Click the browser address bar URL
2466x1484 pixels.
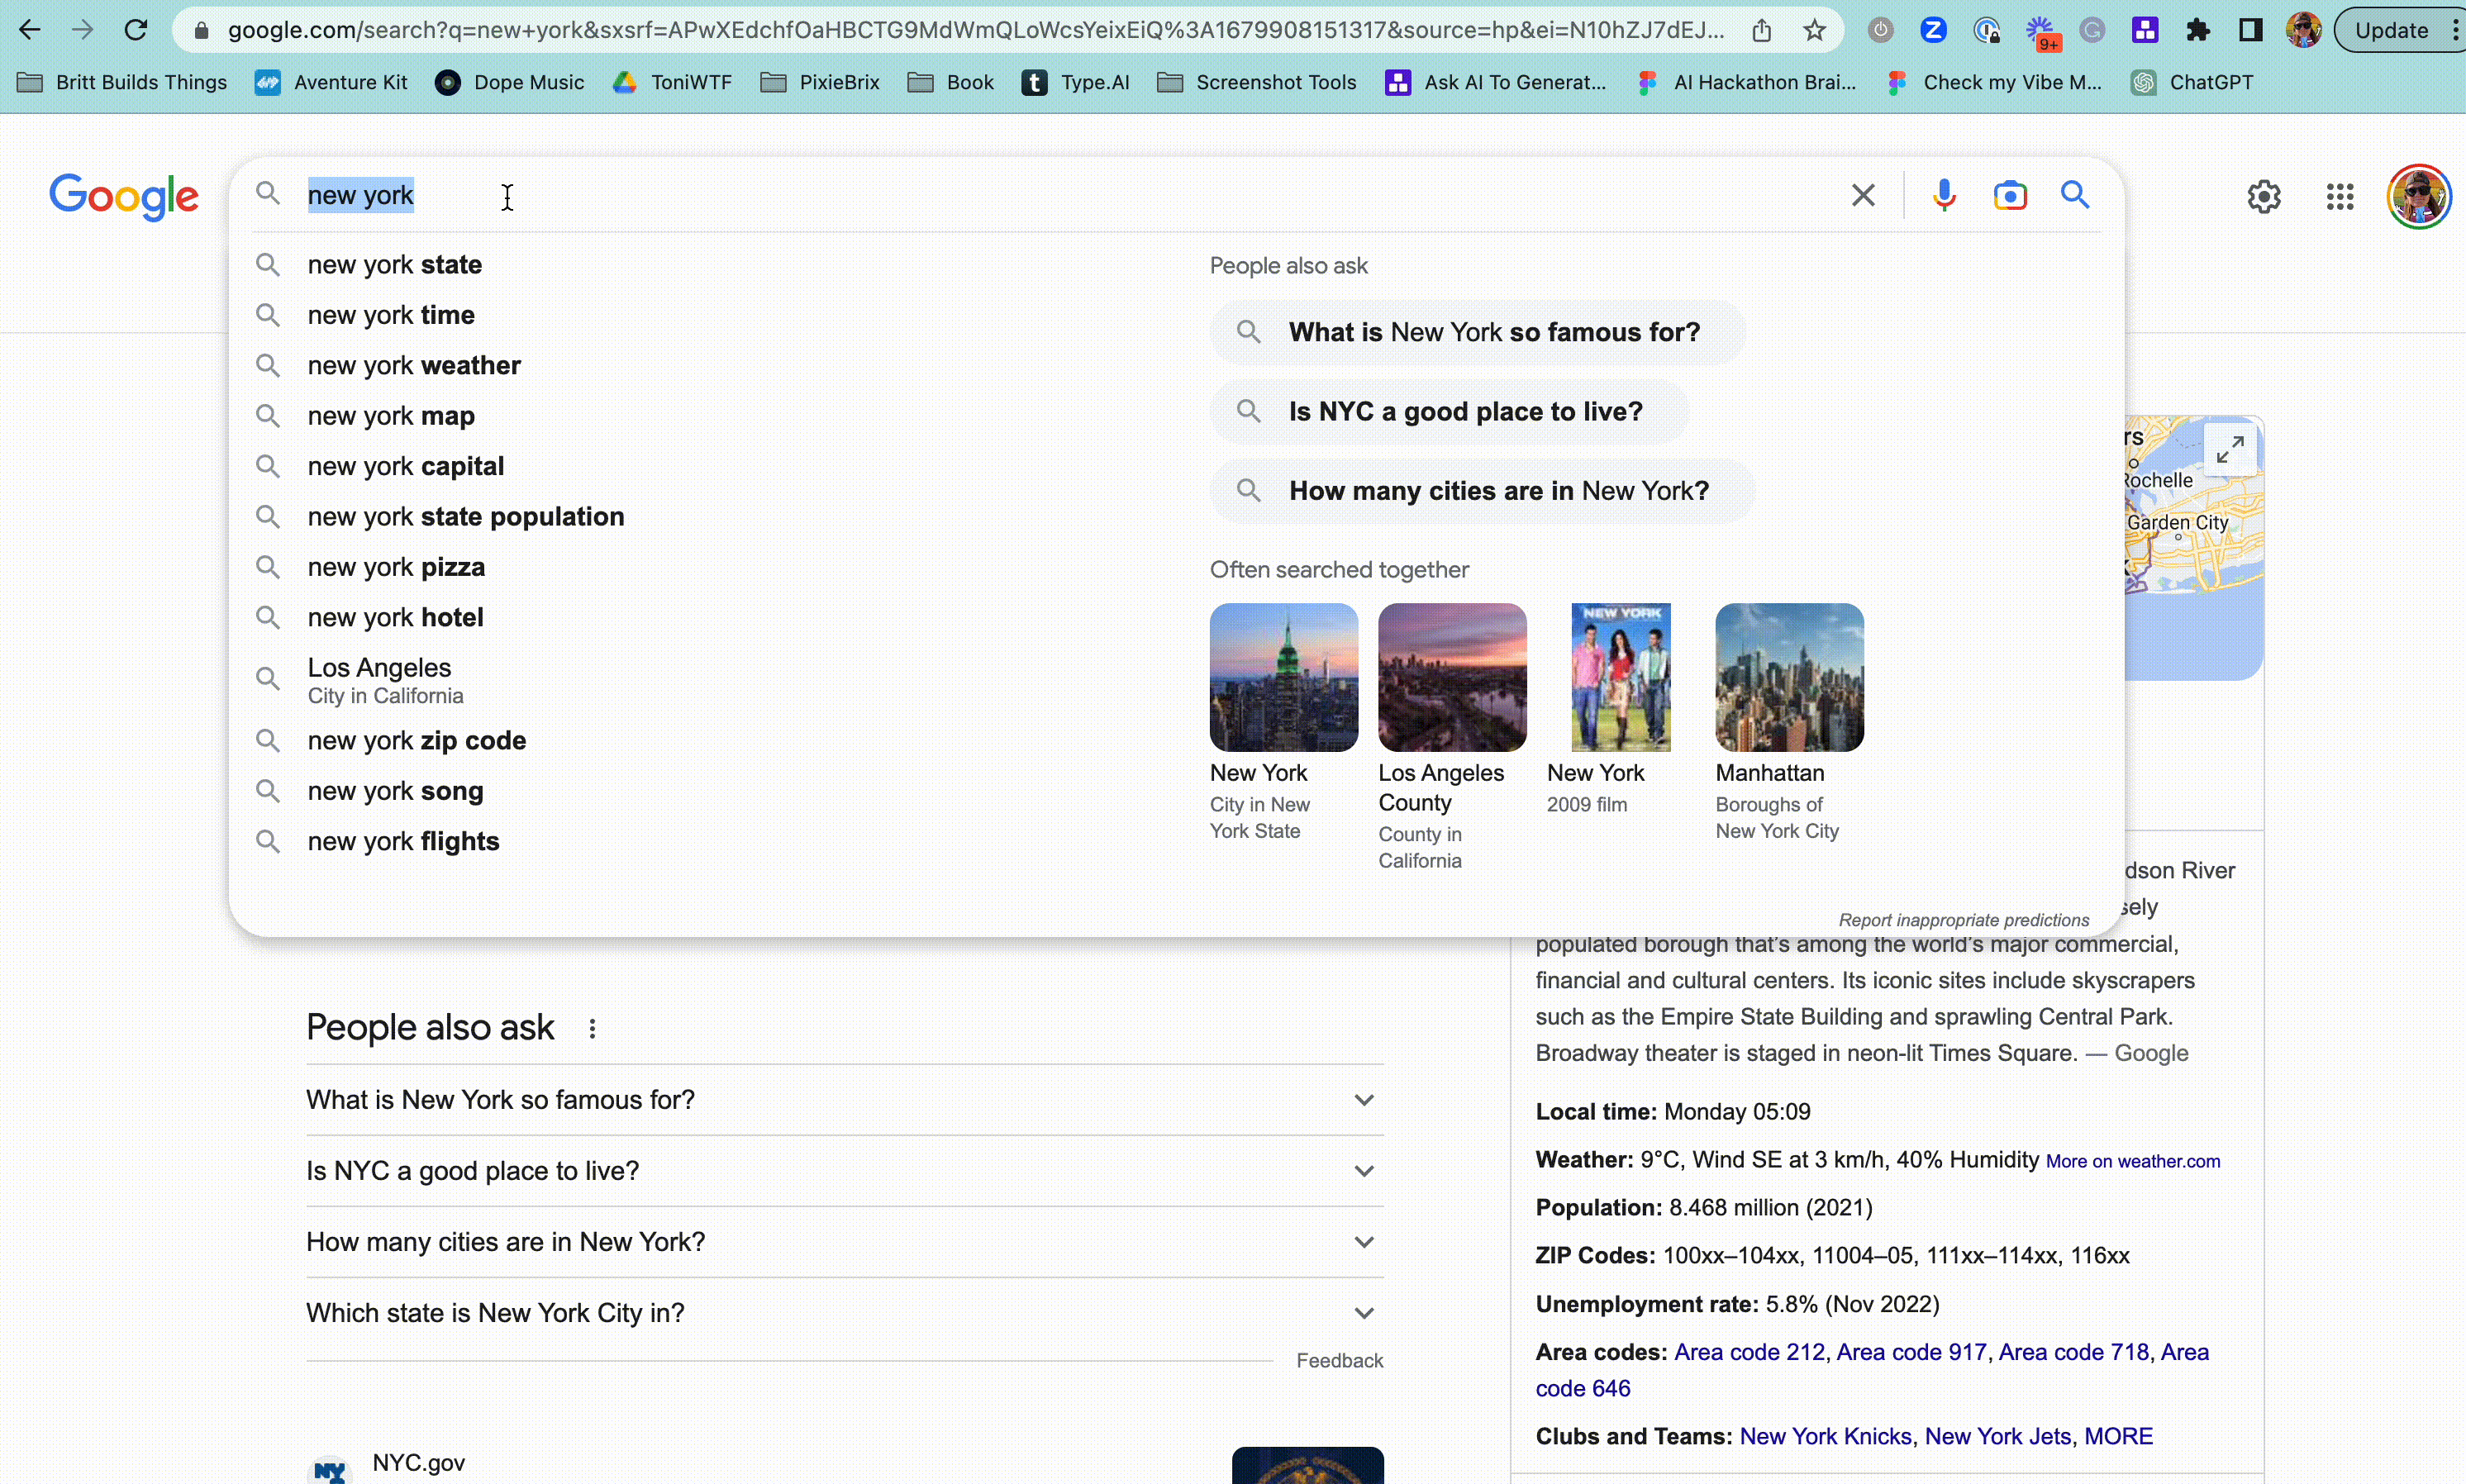975,30
